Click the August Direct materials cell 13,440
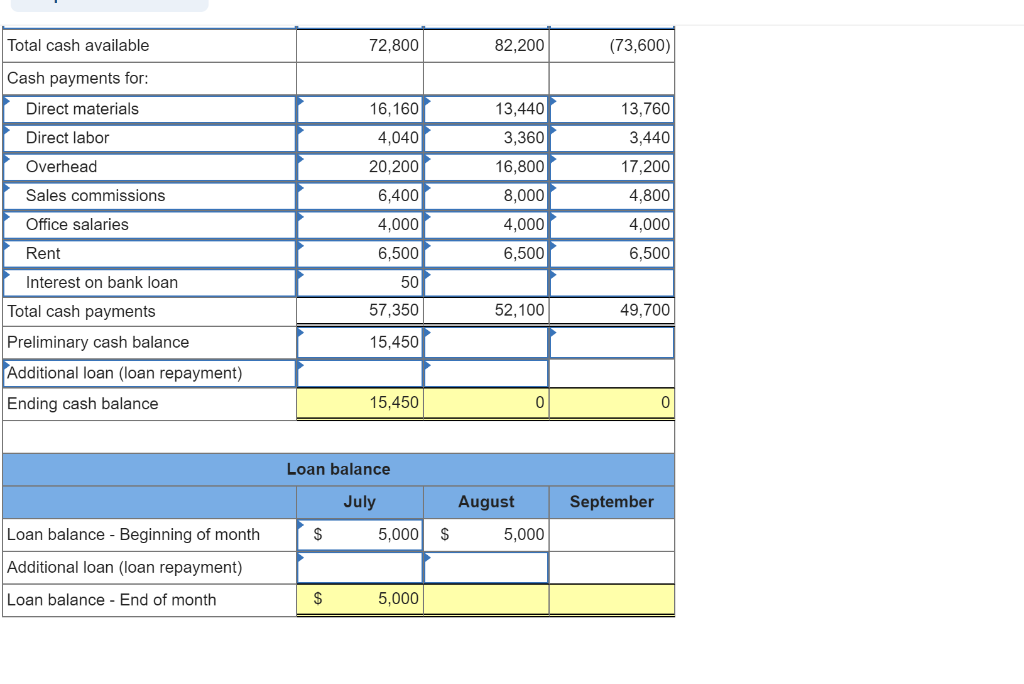The width and height of the screenshot is (1024, 684). tap(486, 109)
